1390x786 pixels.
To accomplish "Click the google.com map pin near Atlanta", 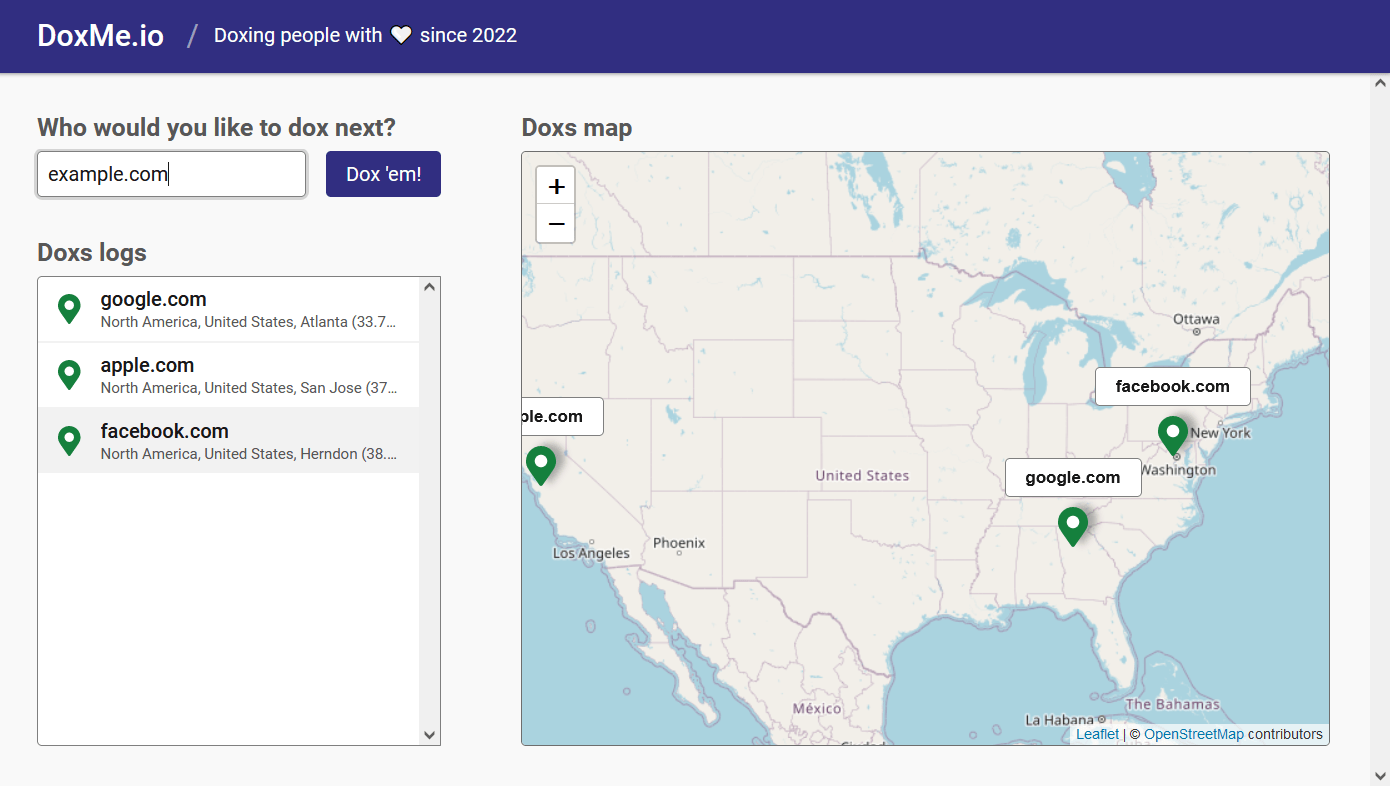I will [x=1073, y=526].
